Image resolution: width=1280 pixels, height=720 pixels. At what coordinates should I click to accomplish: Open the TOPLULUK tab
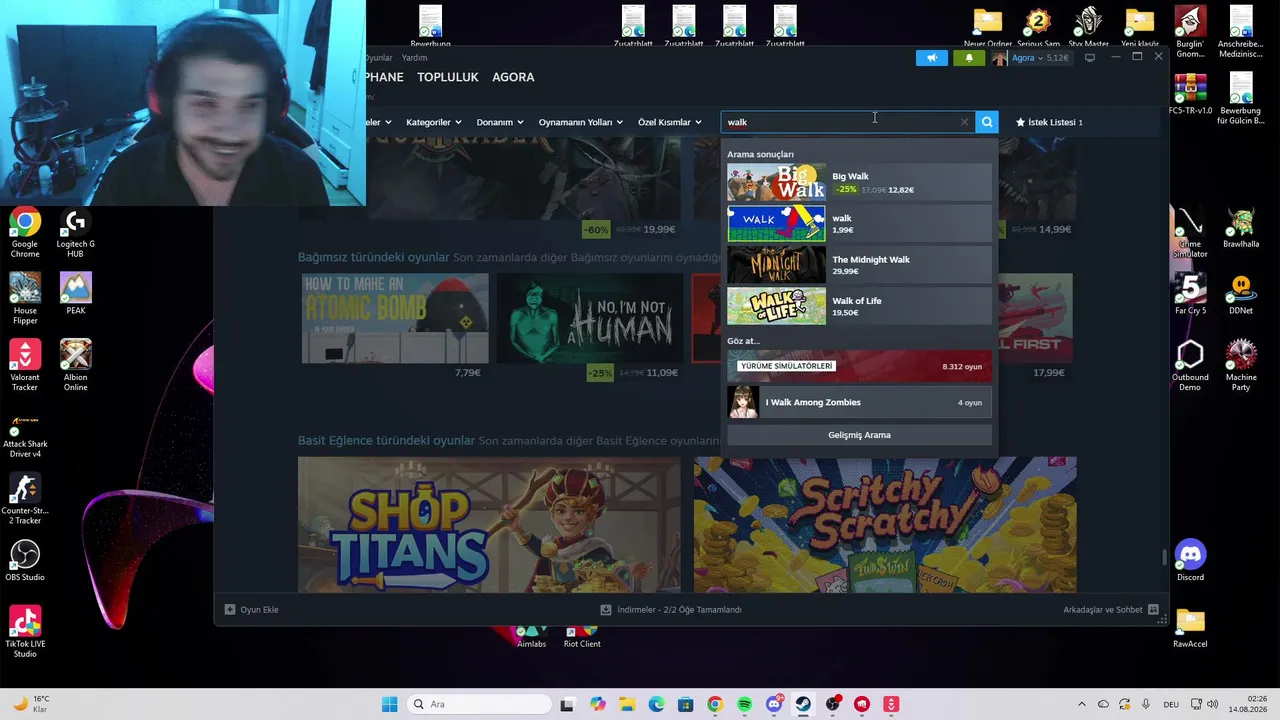448,77
